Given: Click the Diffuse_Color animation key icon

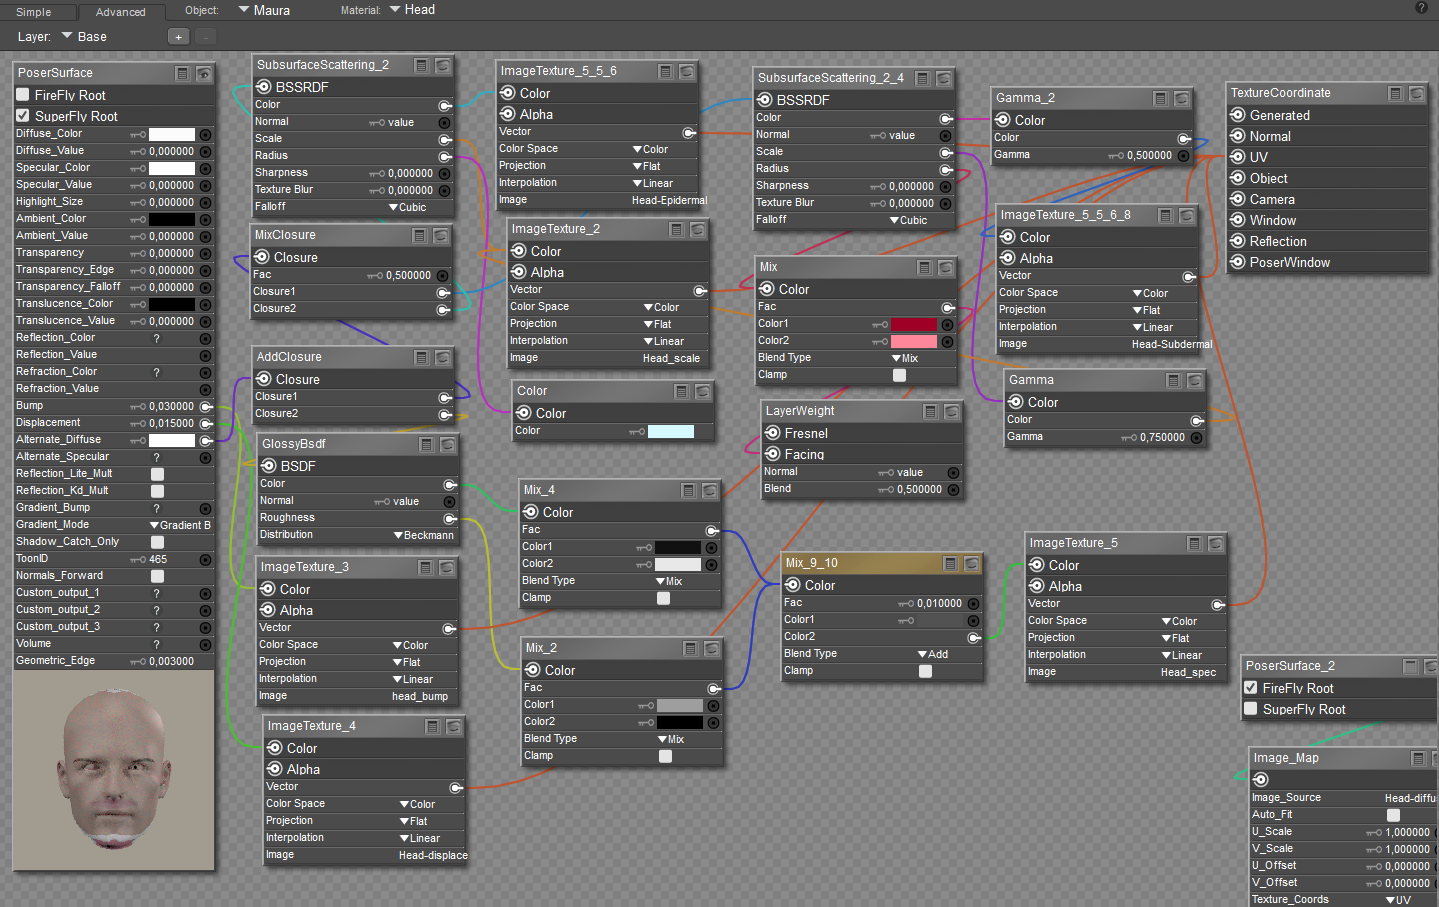Looking at the screenshot, I should coord(138,134).
